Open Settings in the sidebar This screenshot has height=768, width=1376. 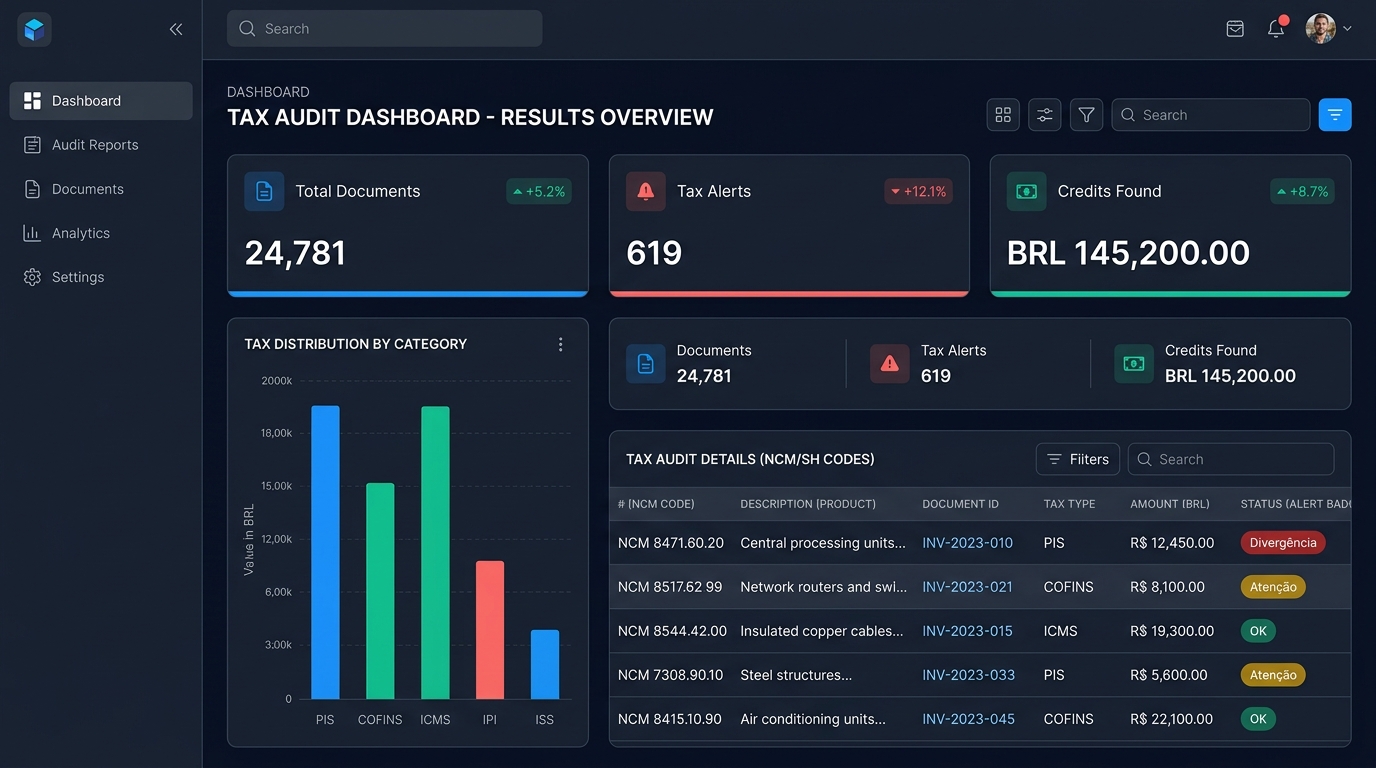(101, 277)
